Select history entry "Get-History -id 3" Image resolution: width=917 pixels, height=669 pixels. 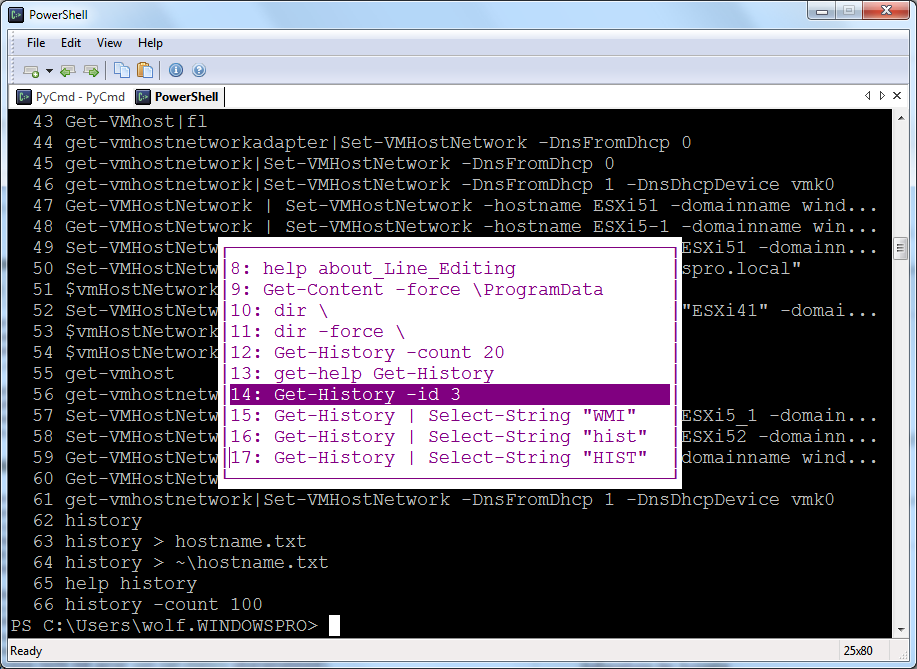coord(449,394)
